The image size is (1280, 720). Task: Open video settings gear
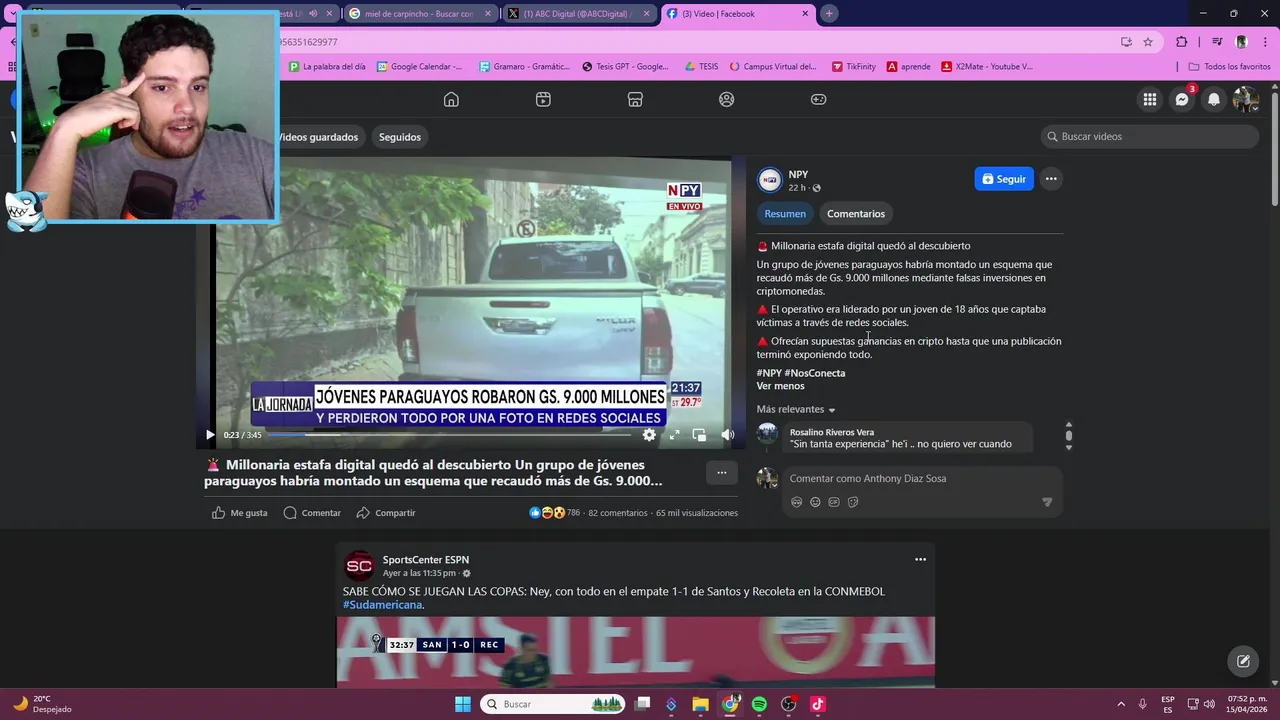(649, 434)
